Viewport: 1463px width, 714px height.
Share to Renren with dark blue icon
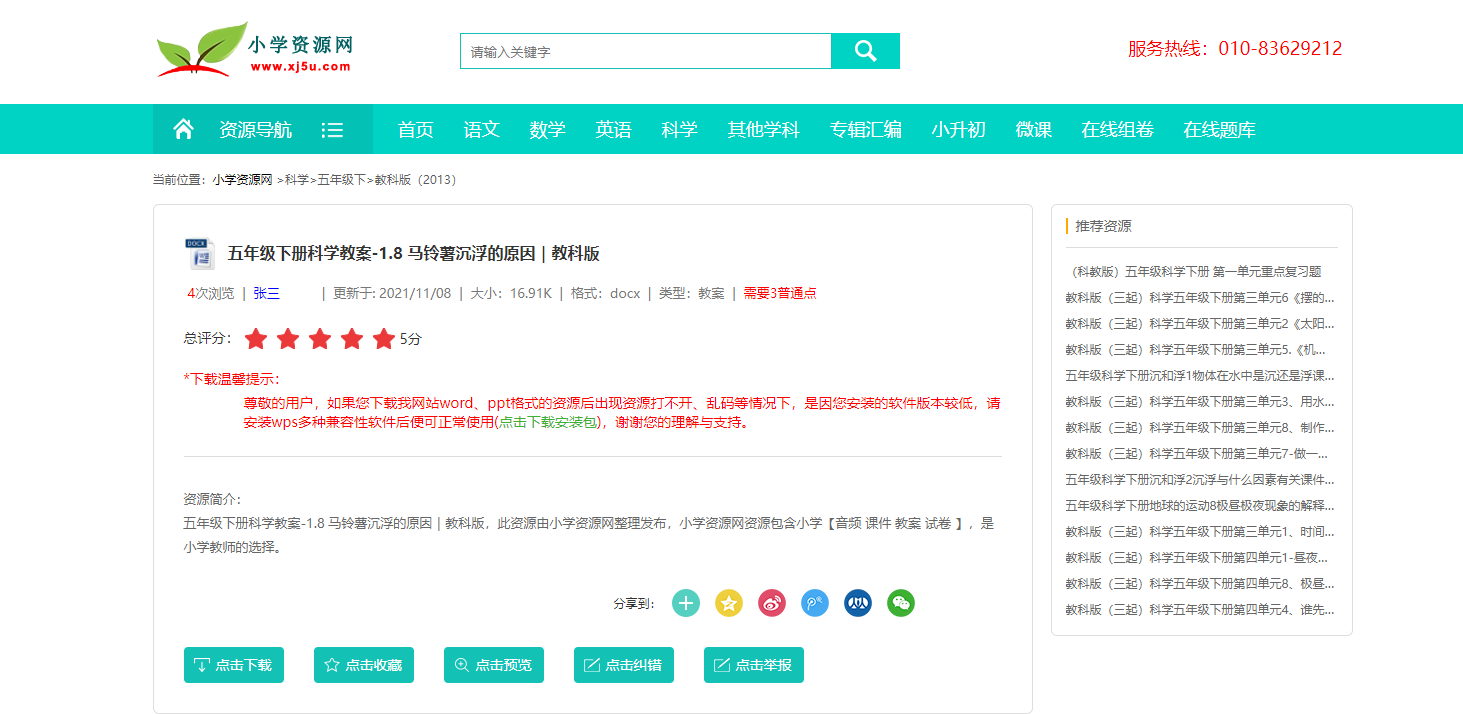tap(858, 603)
